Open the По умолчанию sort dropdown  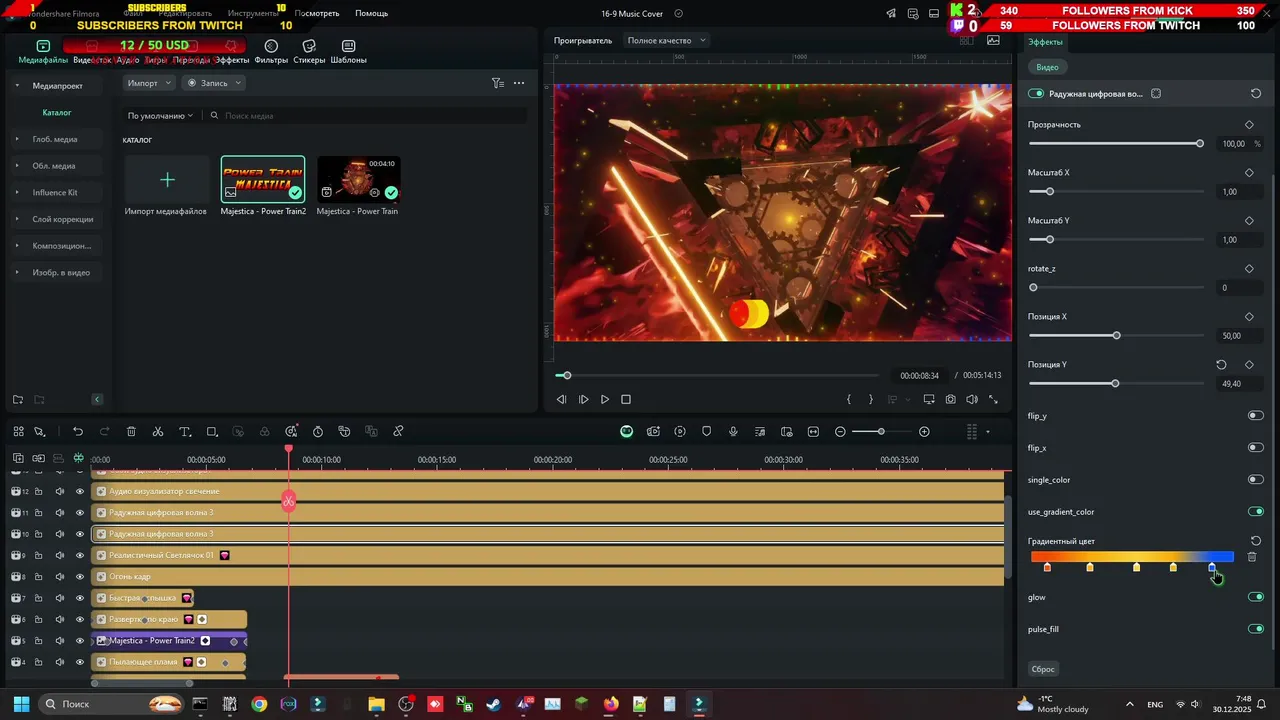160,116
